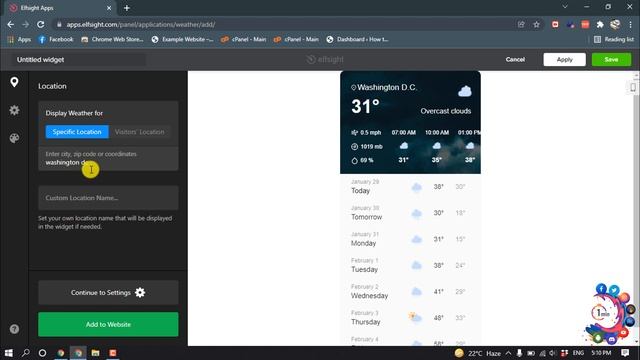Open the Apps bookmarks shortcut

[19, 39]
